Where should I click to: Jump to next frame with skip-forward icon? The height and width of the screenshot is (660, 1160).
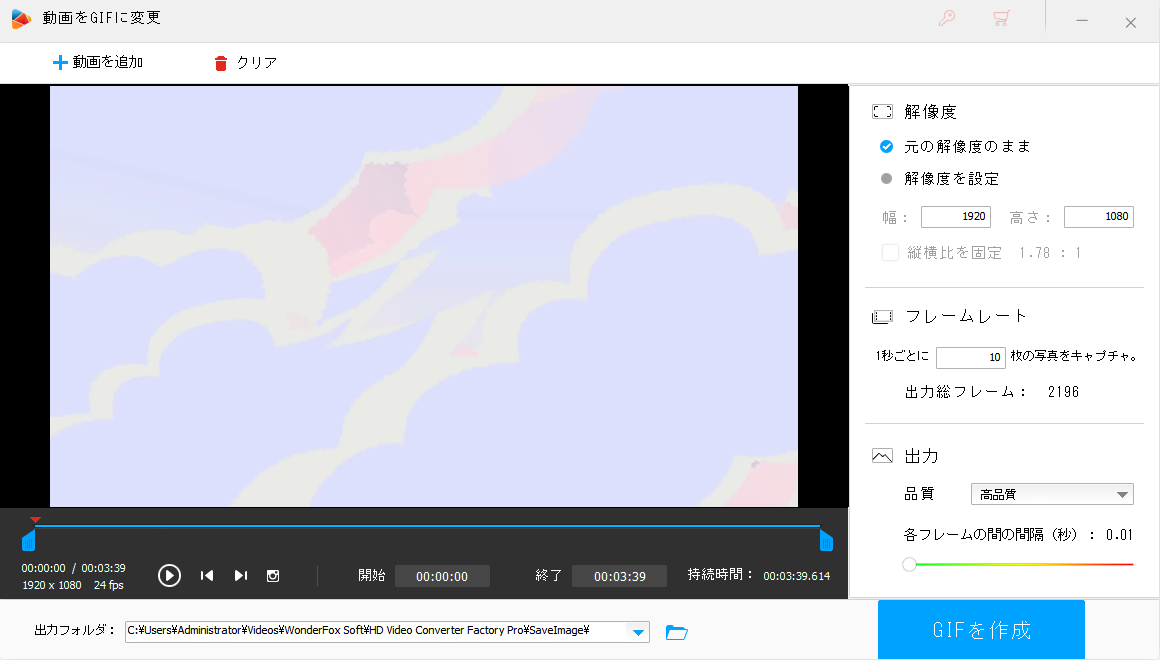pyautogui.click(x=240, y=575)
